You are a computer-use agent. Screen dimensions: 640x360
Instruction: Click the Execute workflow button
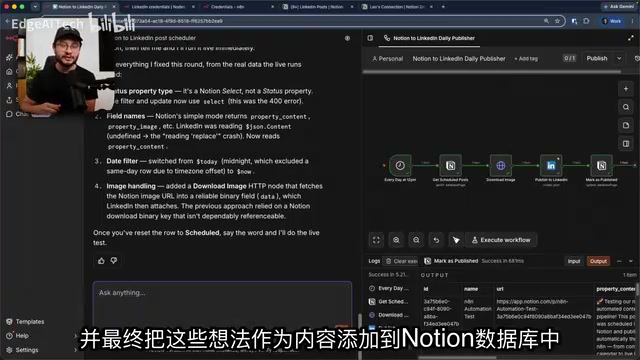(501, 240)
